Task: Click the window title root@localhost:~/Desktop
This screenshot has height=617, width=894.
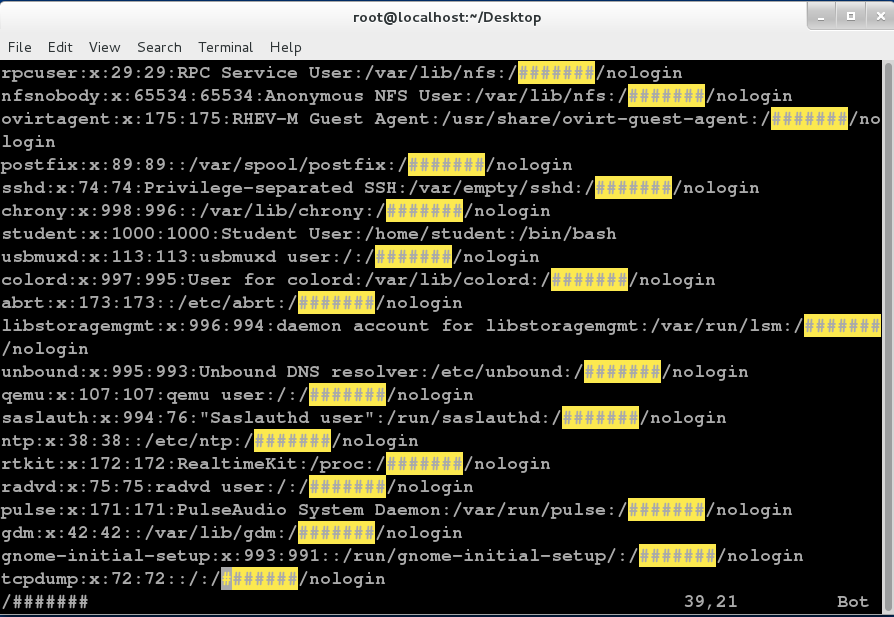Action: point(447,17)
